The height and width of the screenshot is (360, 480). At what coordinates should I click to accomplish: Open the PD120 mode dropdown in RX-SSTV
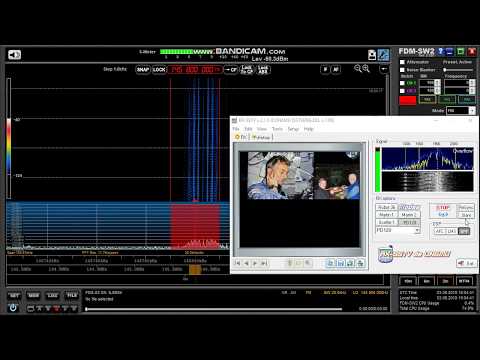[x=398, y=230]
